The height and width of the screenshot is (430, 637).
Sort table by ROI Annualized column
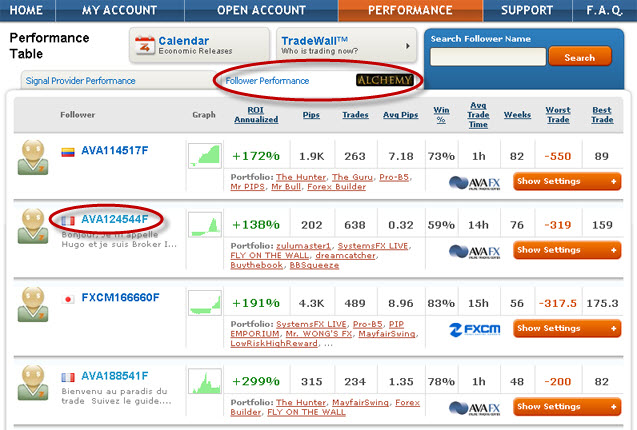(256, 115)
